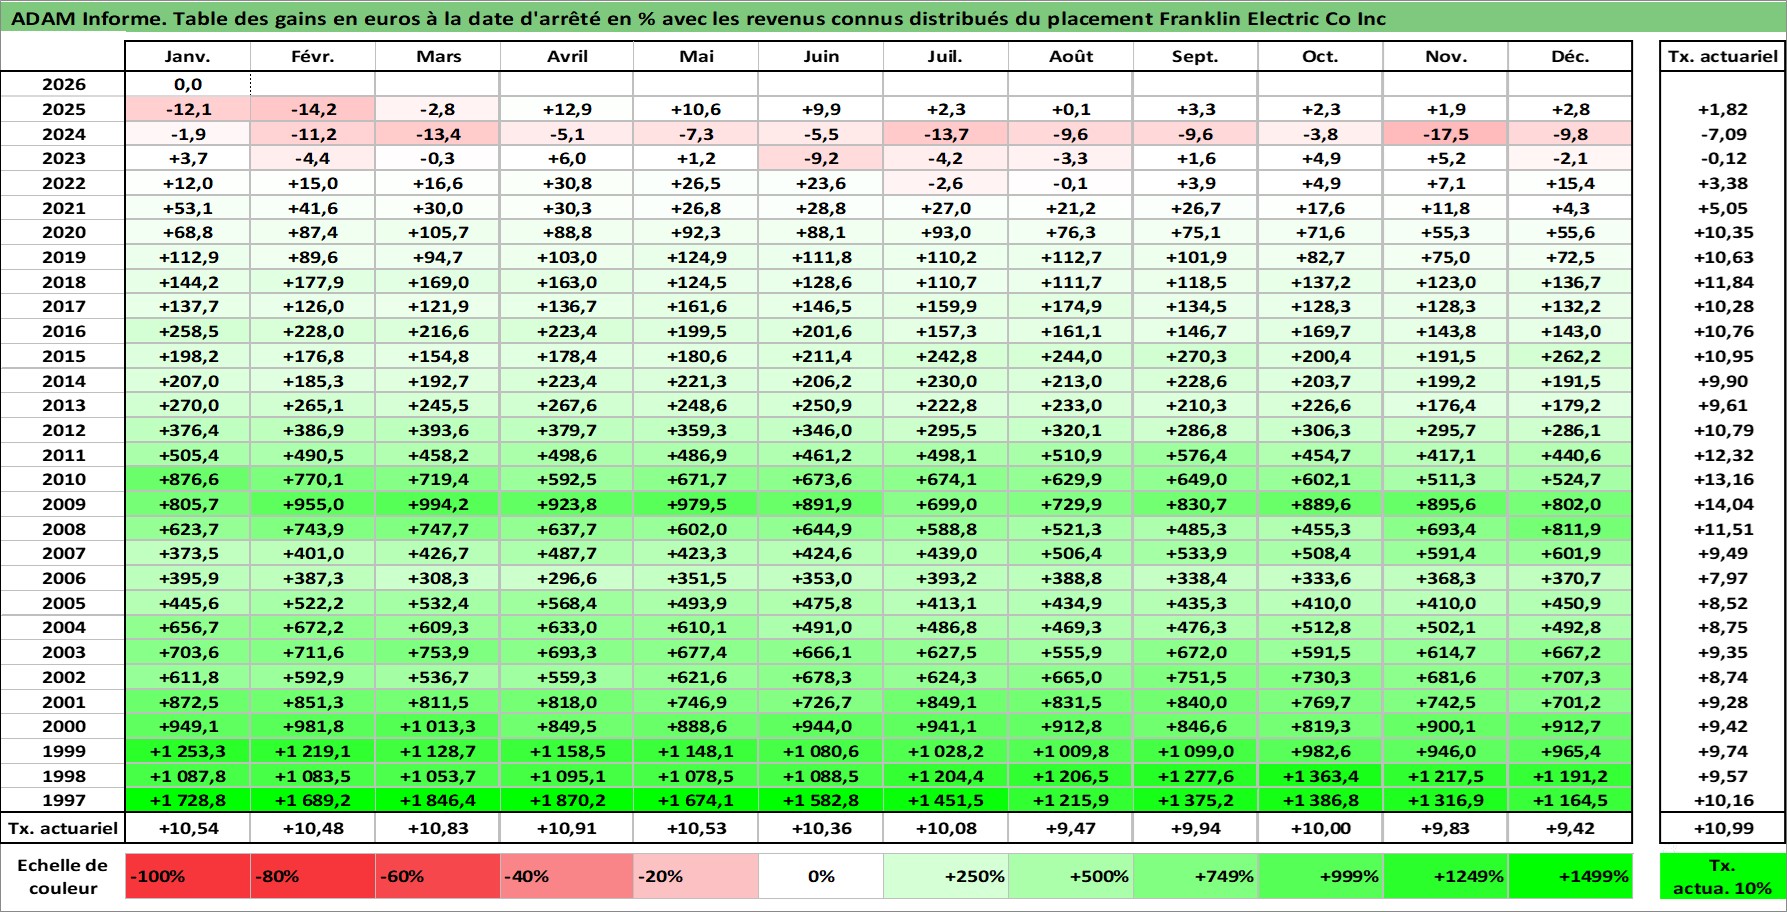Click the Juil. column header

[945, 56]
